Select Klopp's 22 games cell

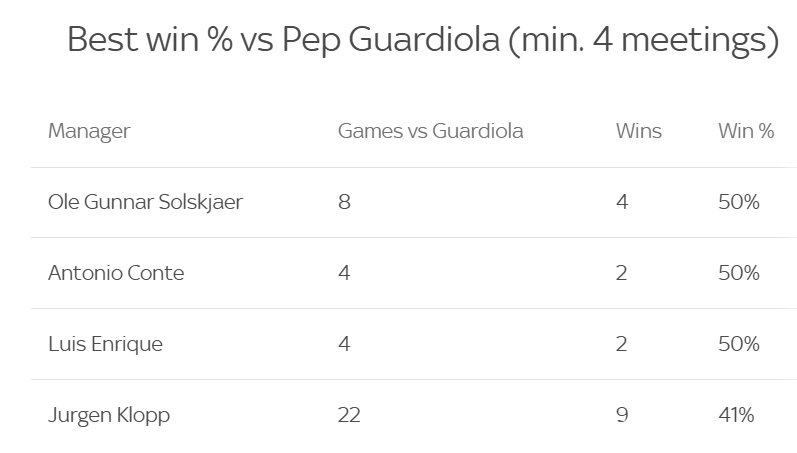[x=349, y=415]
